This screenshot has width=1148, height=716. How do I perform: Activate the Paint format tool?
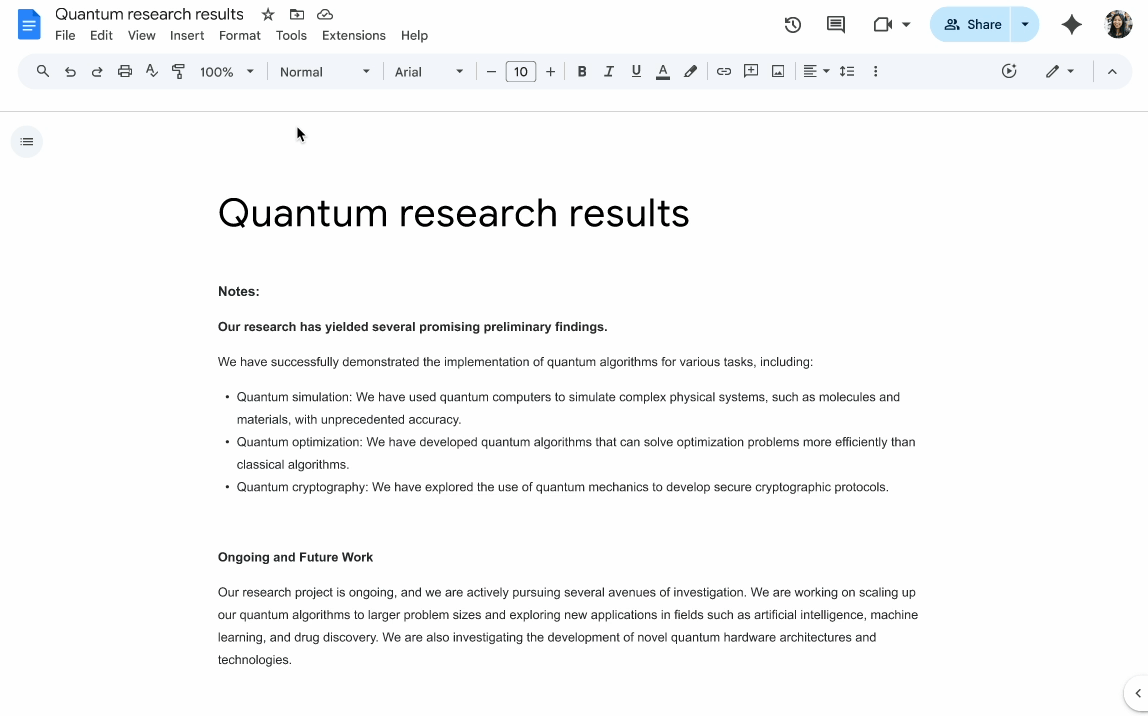click(x=177, y=71)
